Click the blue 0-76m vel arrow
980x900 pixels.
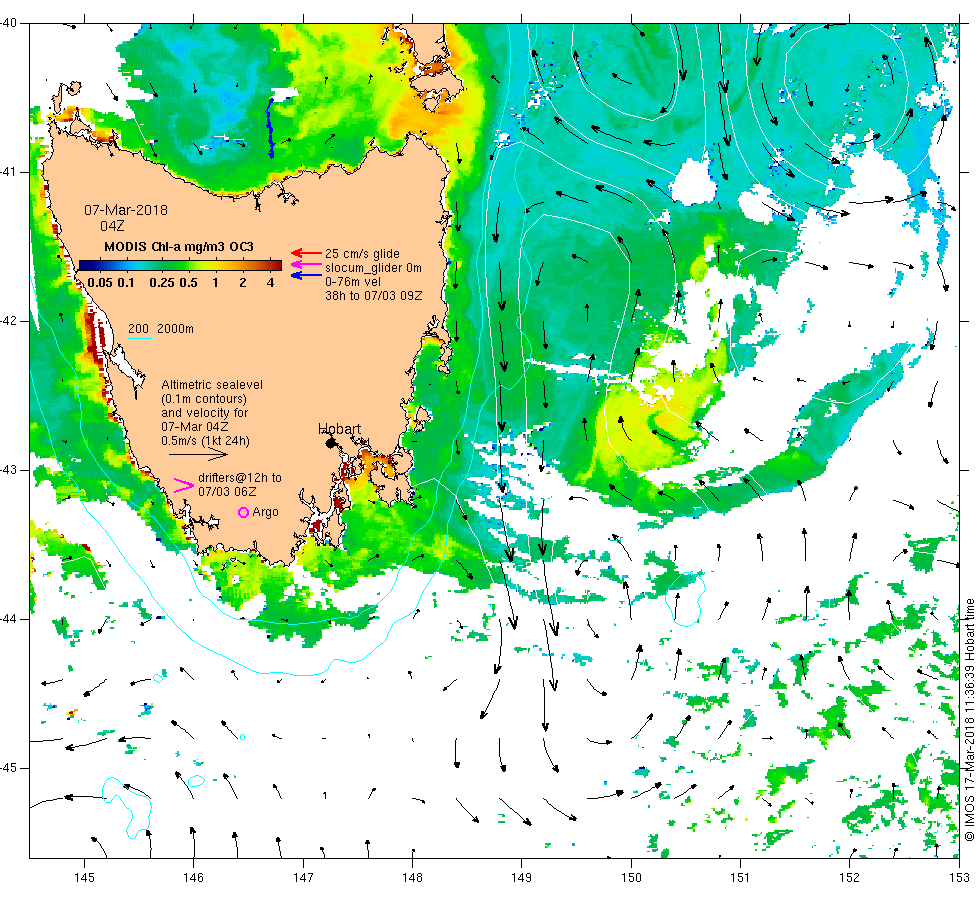(x=306, y=275)
